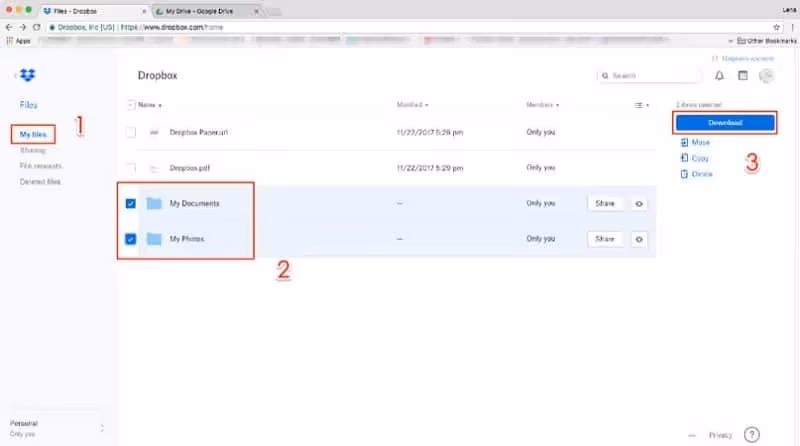
Task: Expand the list view options dropdown
Action: pyautogui.click(x=641, y=104)
